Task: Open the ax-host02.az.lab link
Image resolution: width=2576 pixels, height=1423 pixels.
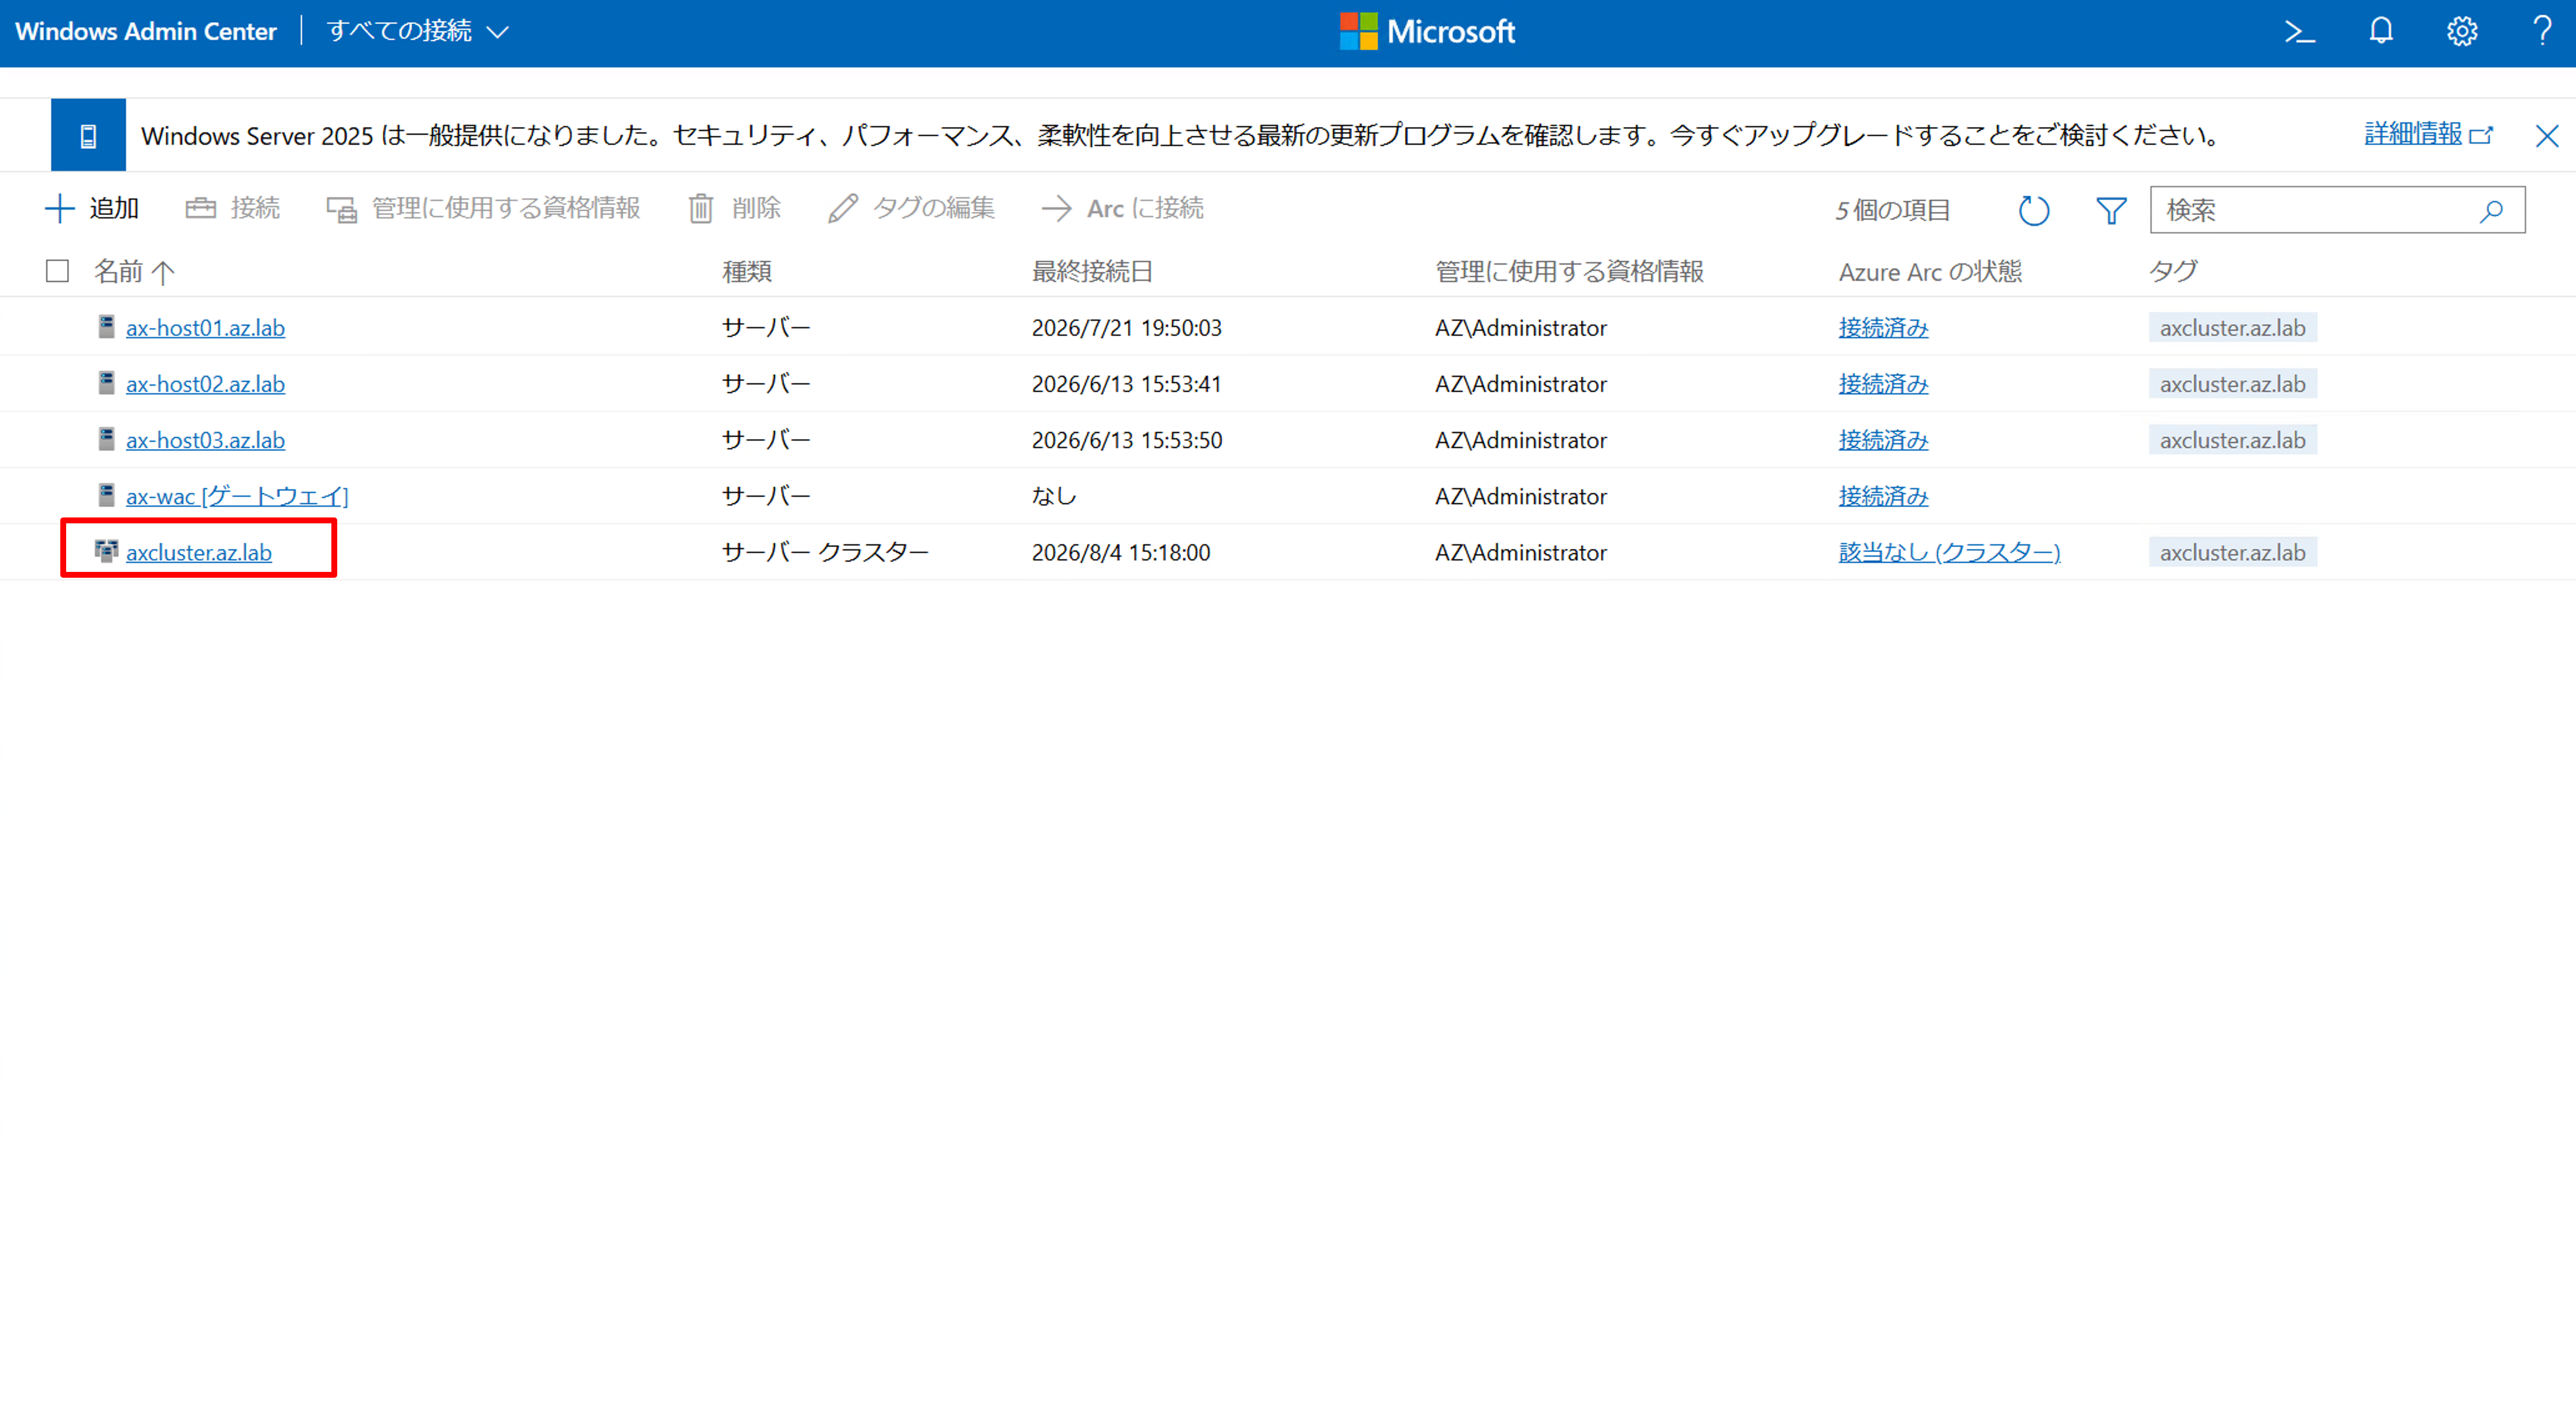Action: pyautogui.click(x=205, y=384)
